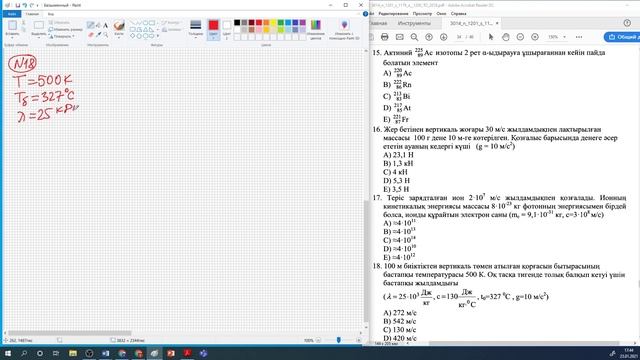Pick the black color swatch
Screen dimensions: 640x360
237,22
